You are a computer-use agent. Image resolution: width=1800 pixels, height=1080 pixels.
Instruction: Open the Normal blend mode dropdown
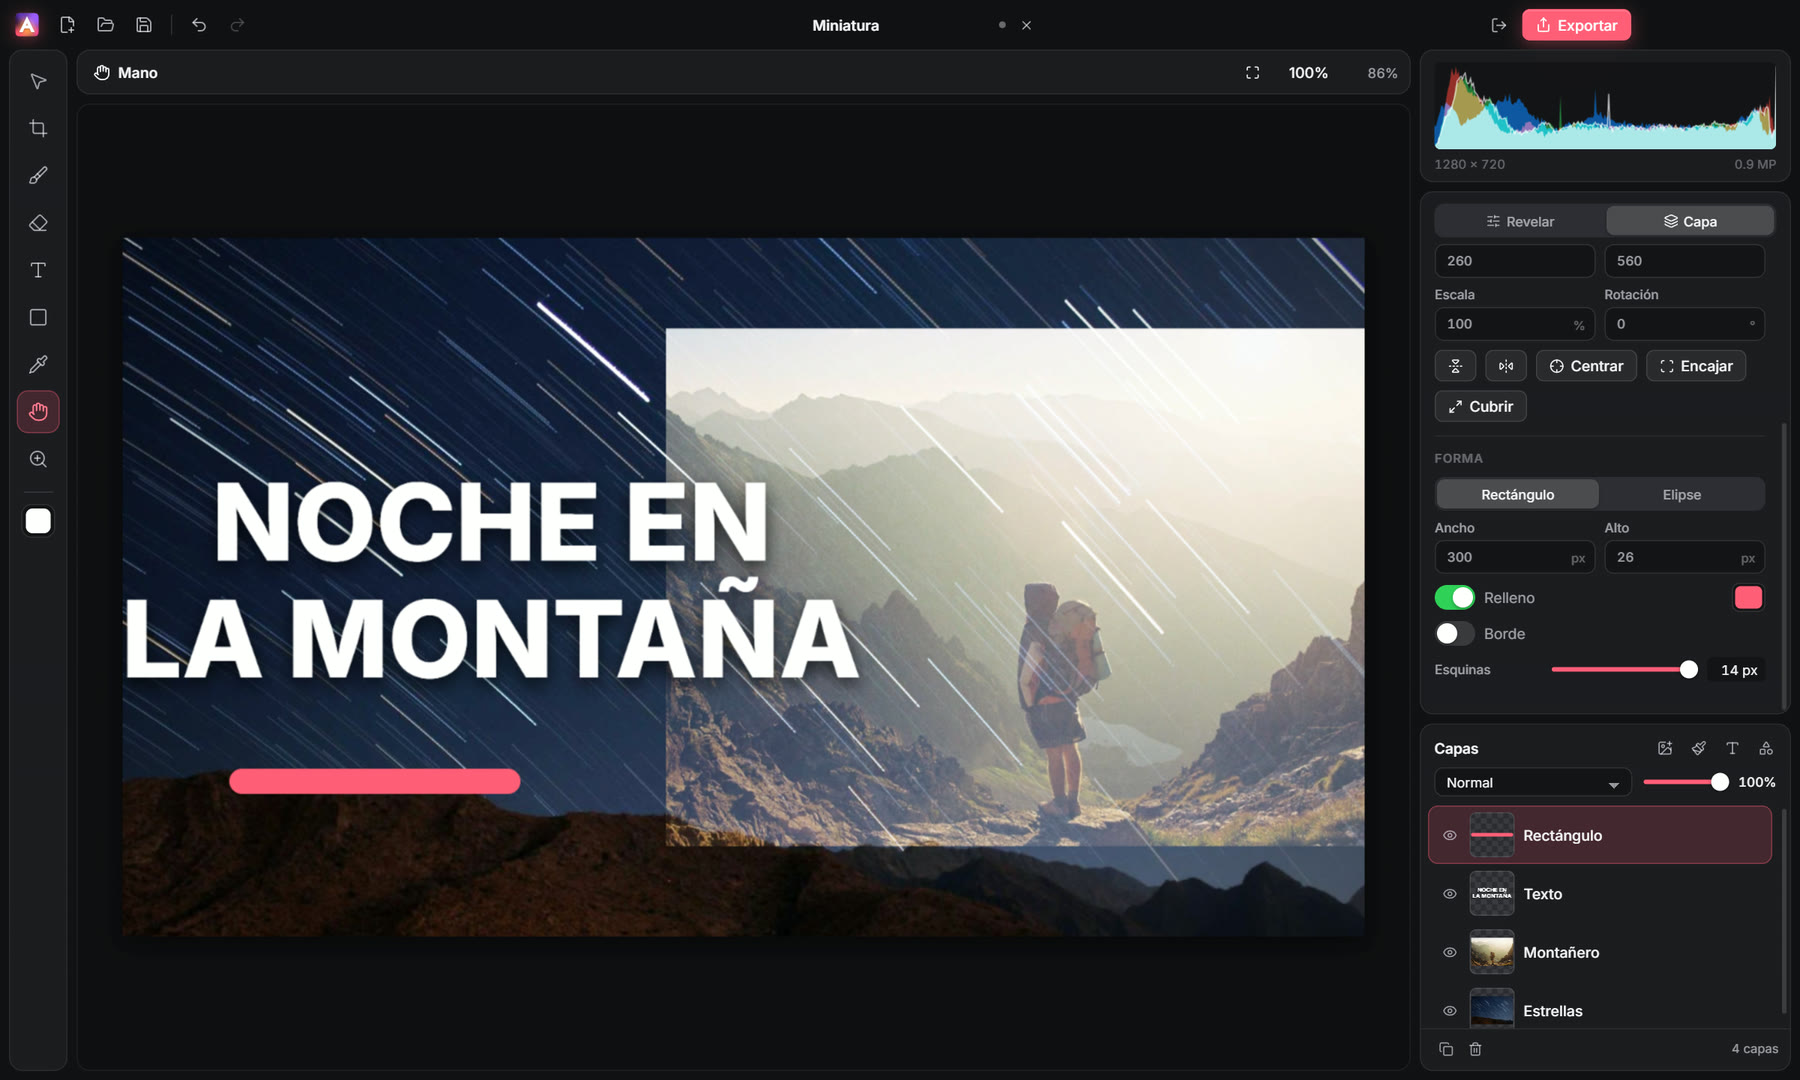pyautogui.click(x=1532, y=782)
